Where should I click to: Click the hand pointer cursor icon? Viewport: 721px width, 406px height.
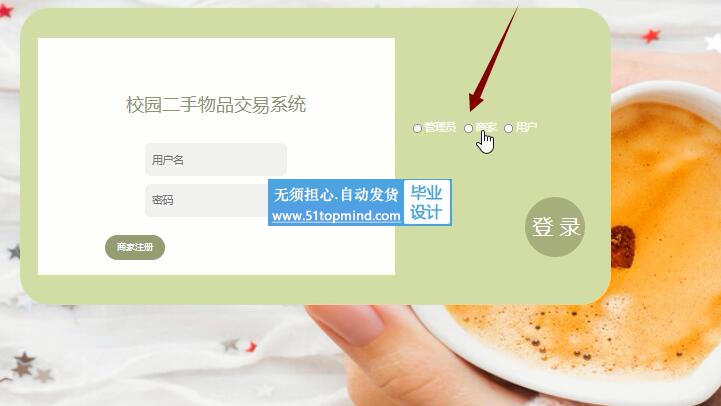(485, 142)
